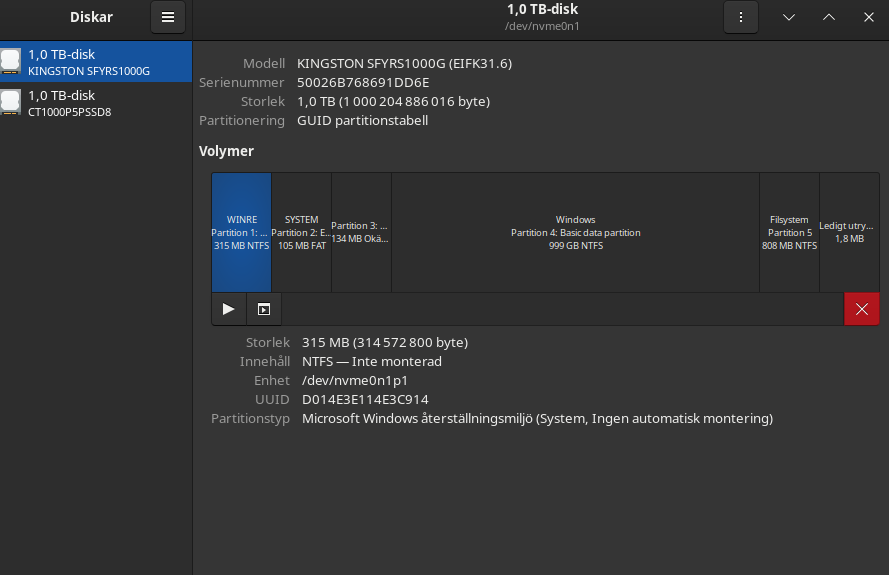This screenshot has width=889, height=575.
Task: Click GUID partitionstabell text
Action: tap(362, 121)
